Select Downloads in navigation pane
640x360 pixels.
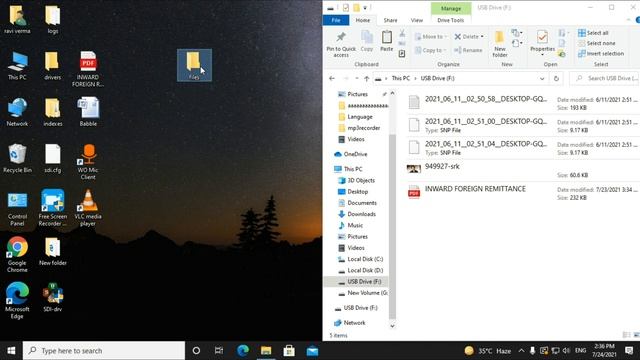coord(357,214)
